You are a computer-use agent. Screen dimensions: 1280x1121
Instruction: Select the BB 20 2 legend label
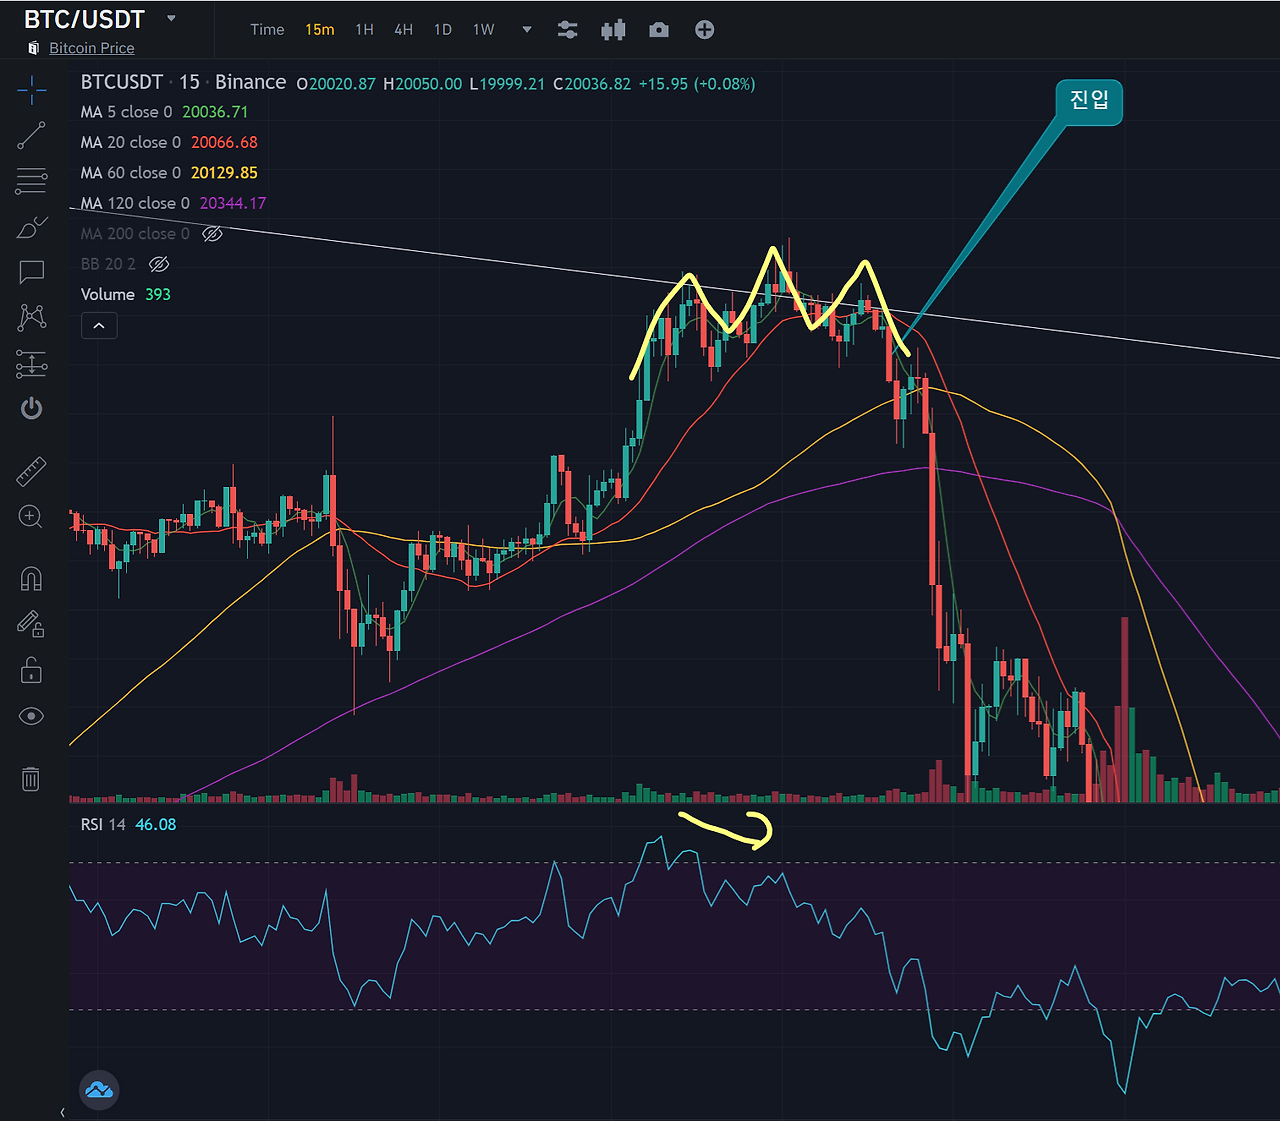(108, 264)
